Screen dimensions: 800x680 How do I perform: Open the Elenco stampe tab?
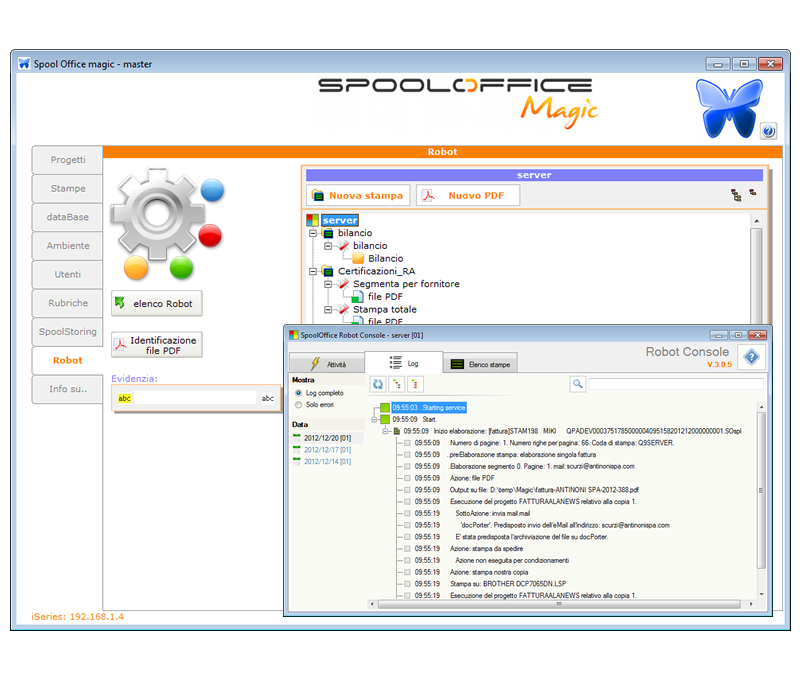pos(480,364)
